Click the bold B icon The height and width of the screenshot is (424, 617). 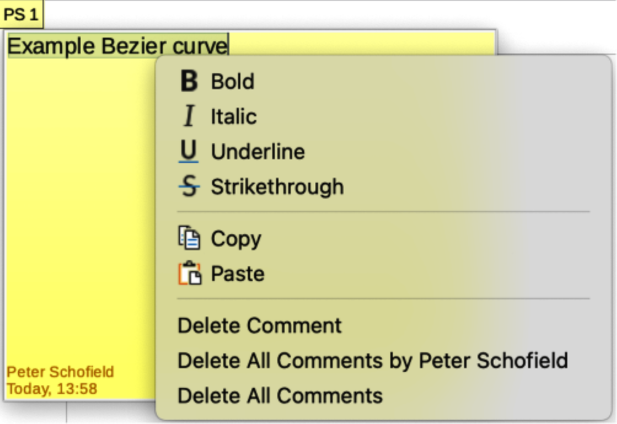tap(189, 82)
